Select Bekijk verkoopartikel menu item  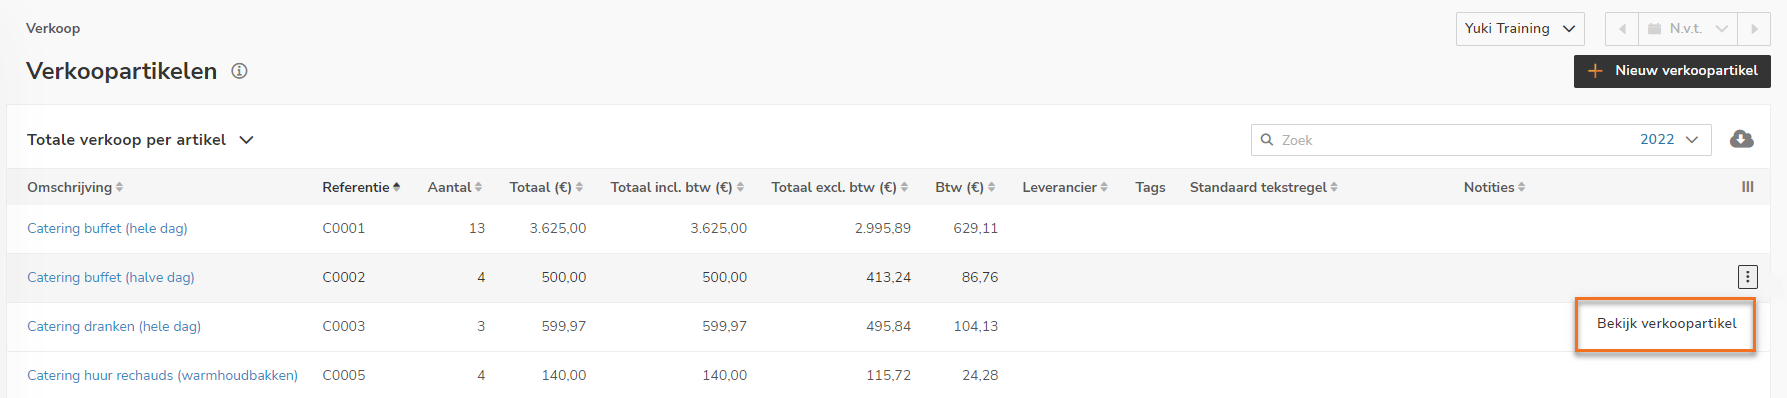(x=1666, y=324)
